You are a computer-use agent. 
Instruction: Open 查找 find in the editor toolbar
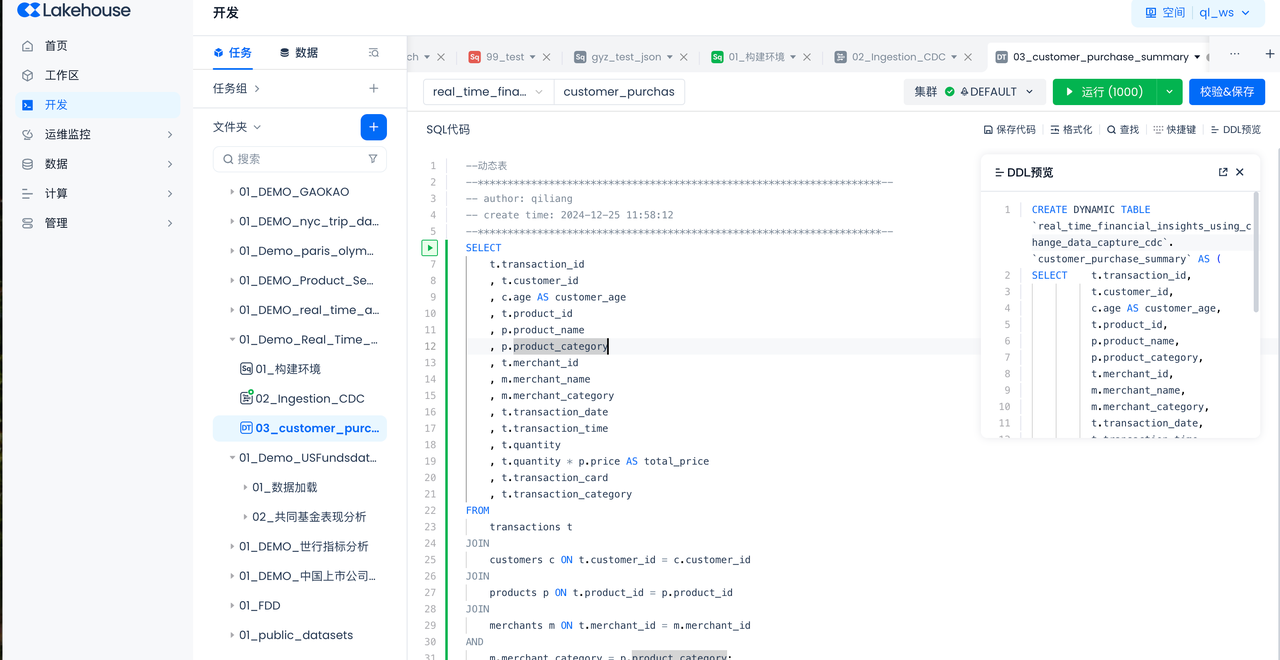pos(1123,130)
